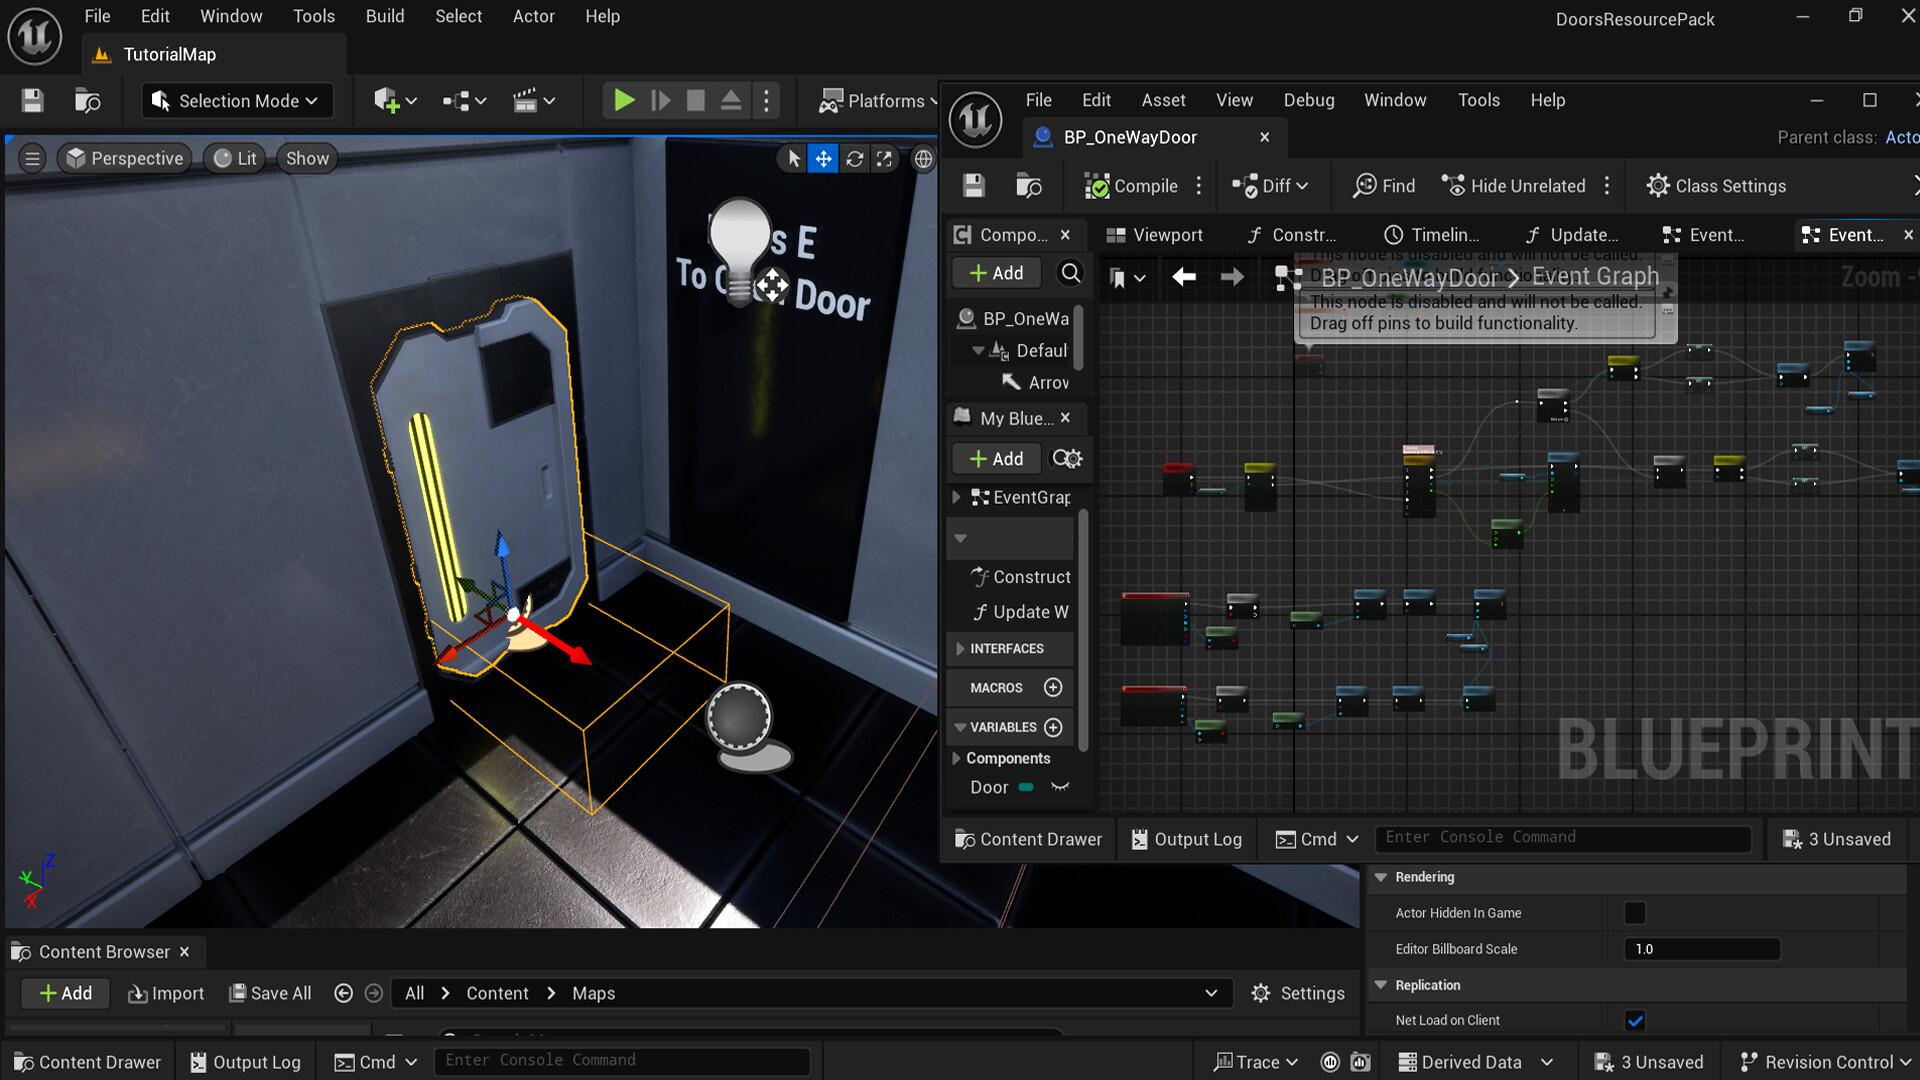Image resolution: width=1920 pixels, height=1080 pixels.
Task: Select the Move gizmo tool in viewport
Action: pyautogui.click(x=823, y=158)
